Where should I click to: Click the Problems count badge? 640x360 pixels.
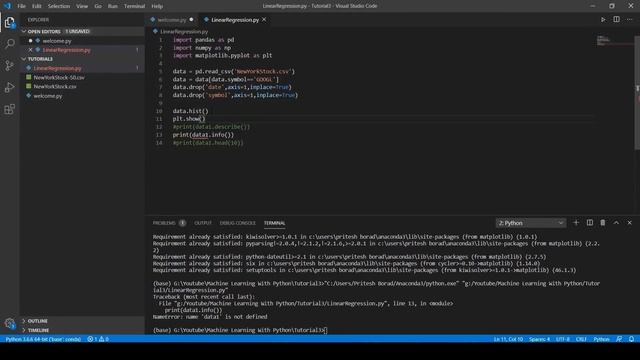182,223
